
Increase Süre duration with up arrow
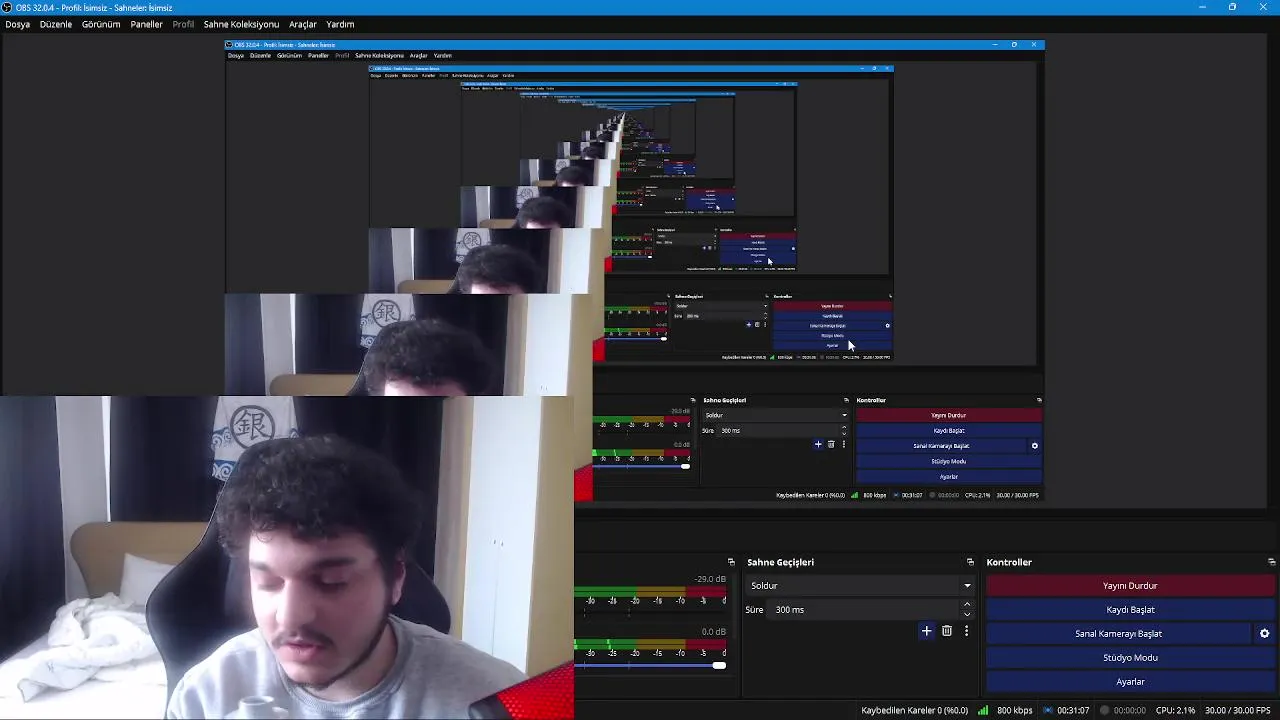tap(966, 605)
